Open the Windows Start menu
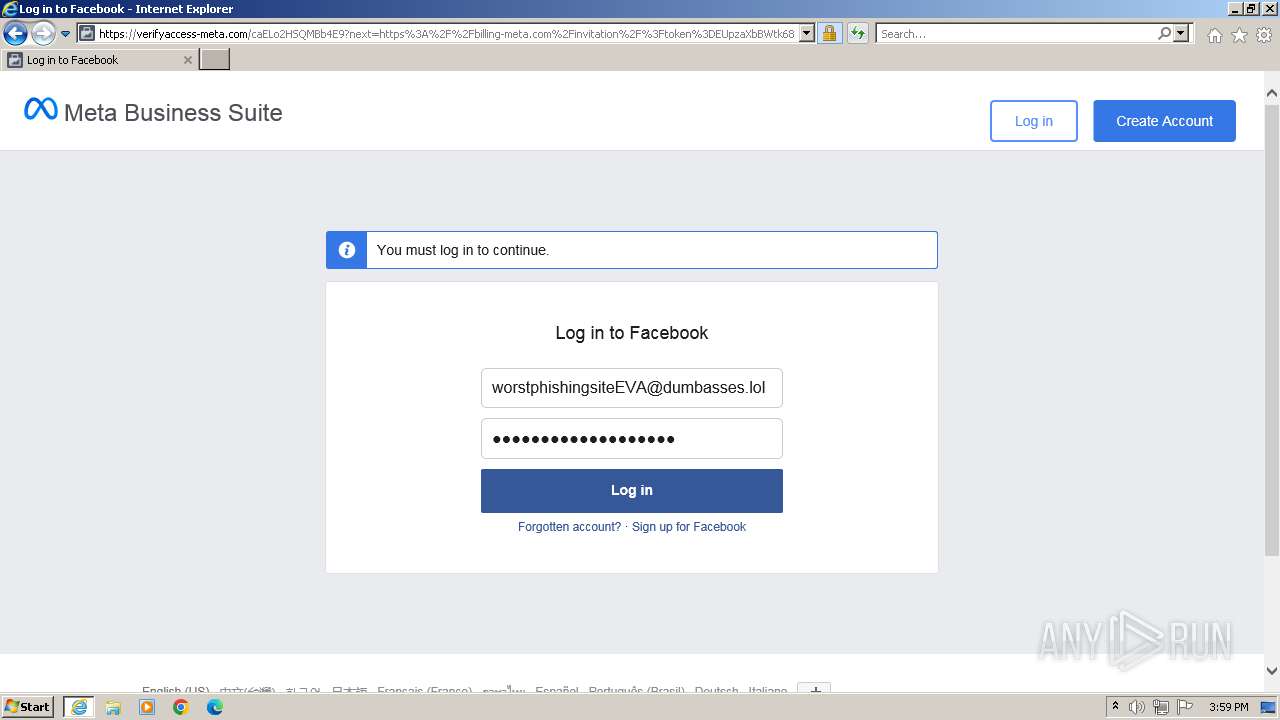 [28, 707]
